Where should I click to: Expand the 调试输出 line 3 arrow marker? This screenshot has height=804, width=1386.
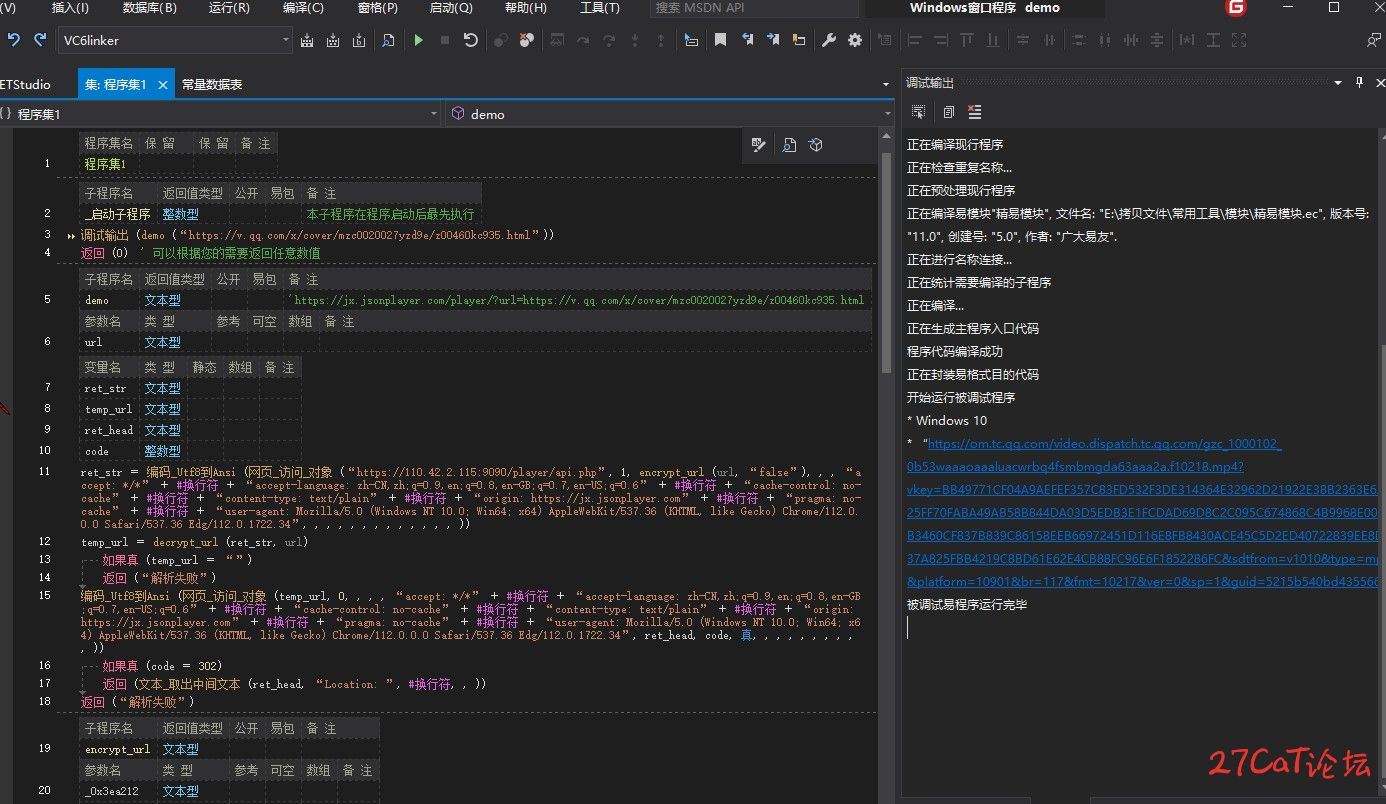coord(71,236)
